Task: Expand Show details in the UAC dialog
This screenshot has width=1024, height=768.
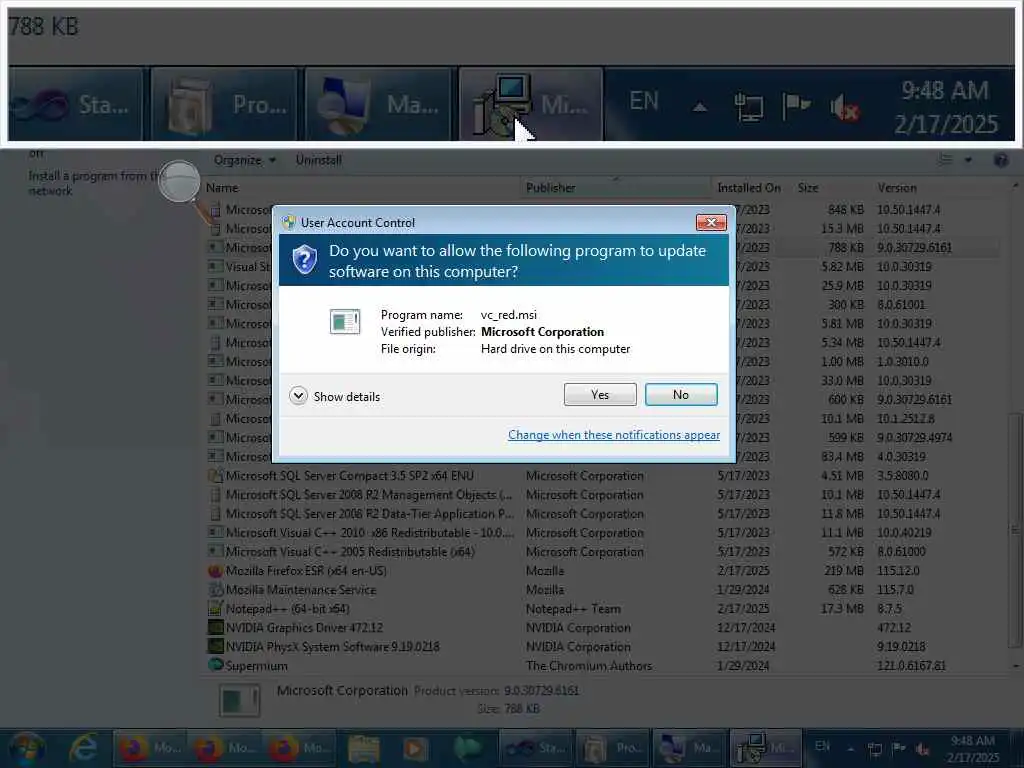Action: click(x=334, y=396)
